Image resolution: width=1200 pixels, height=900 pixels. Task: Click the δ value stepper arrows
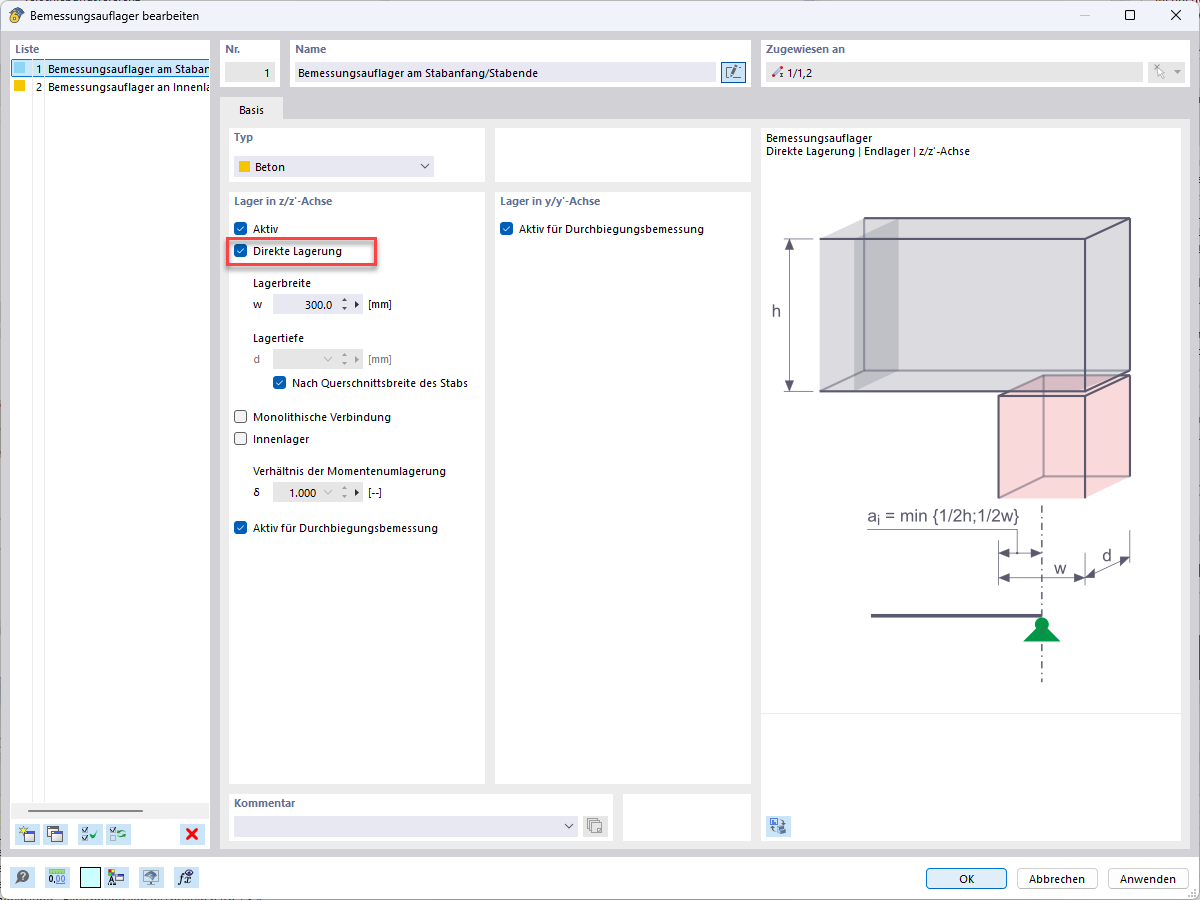[x=344, y=493]
